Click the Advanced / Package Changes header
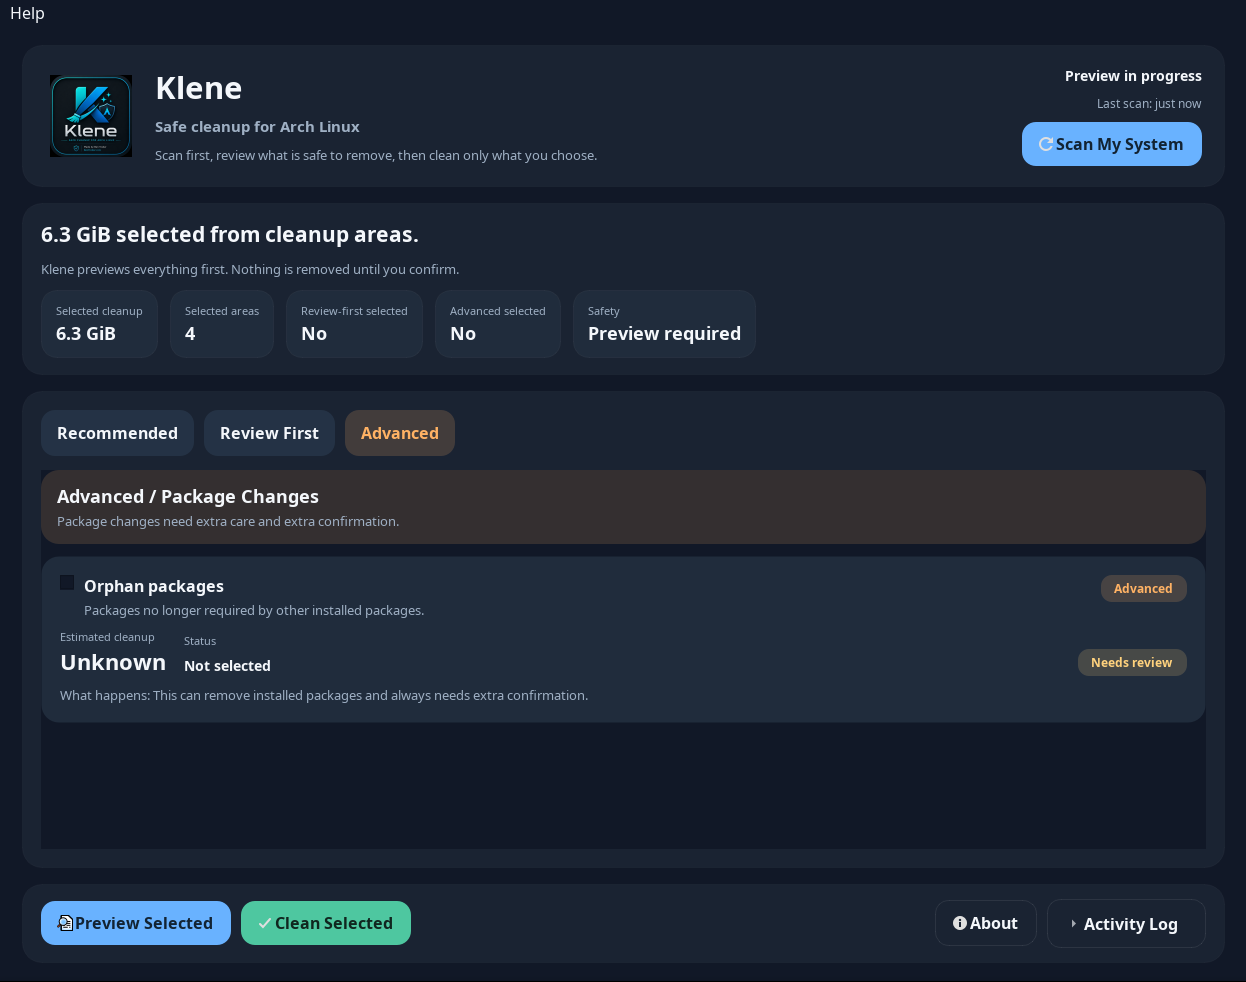The image size is (1246, 982). (x=623, y=507)
